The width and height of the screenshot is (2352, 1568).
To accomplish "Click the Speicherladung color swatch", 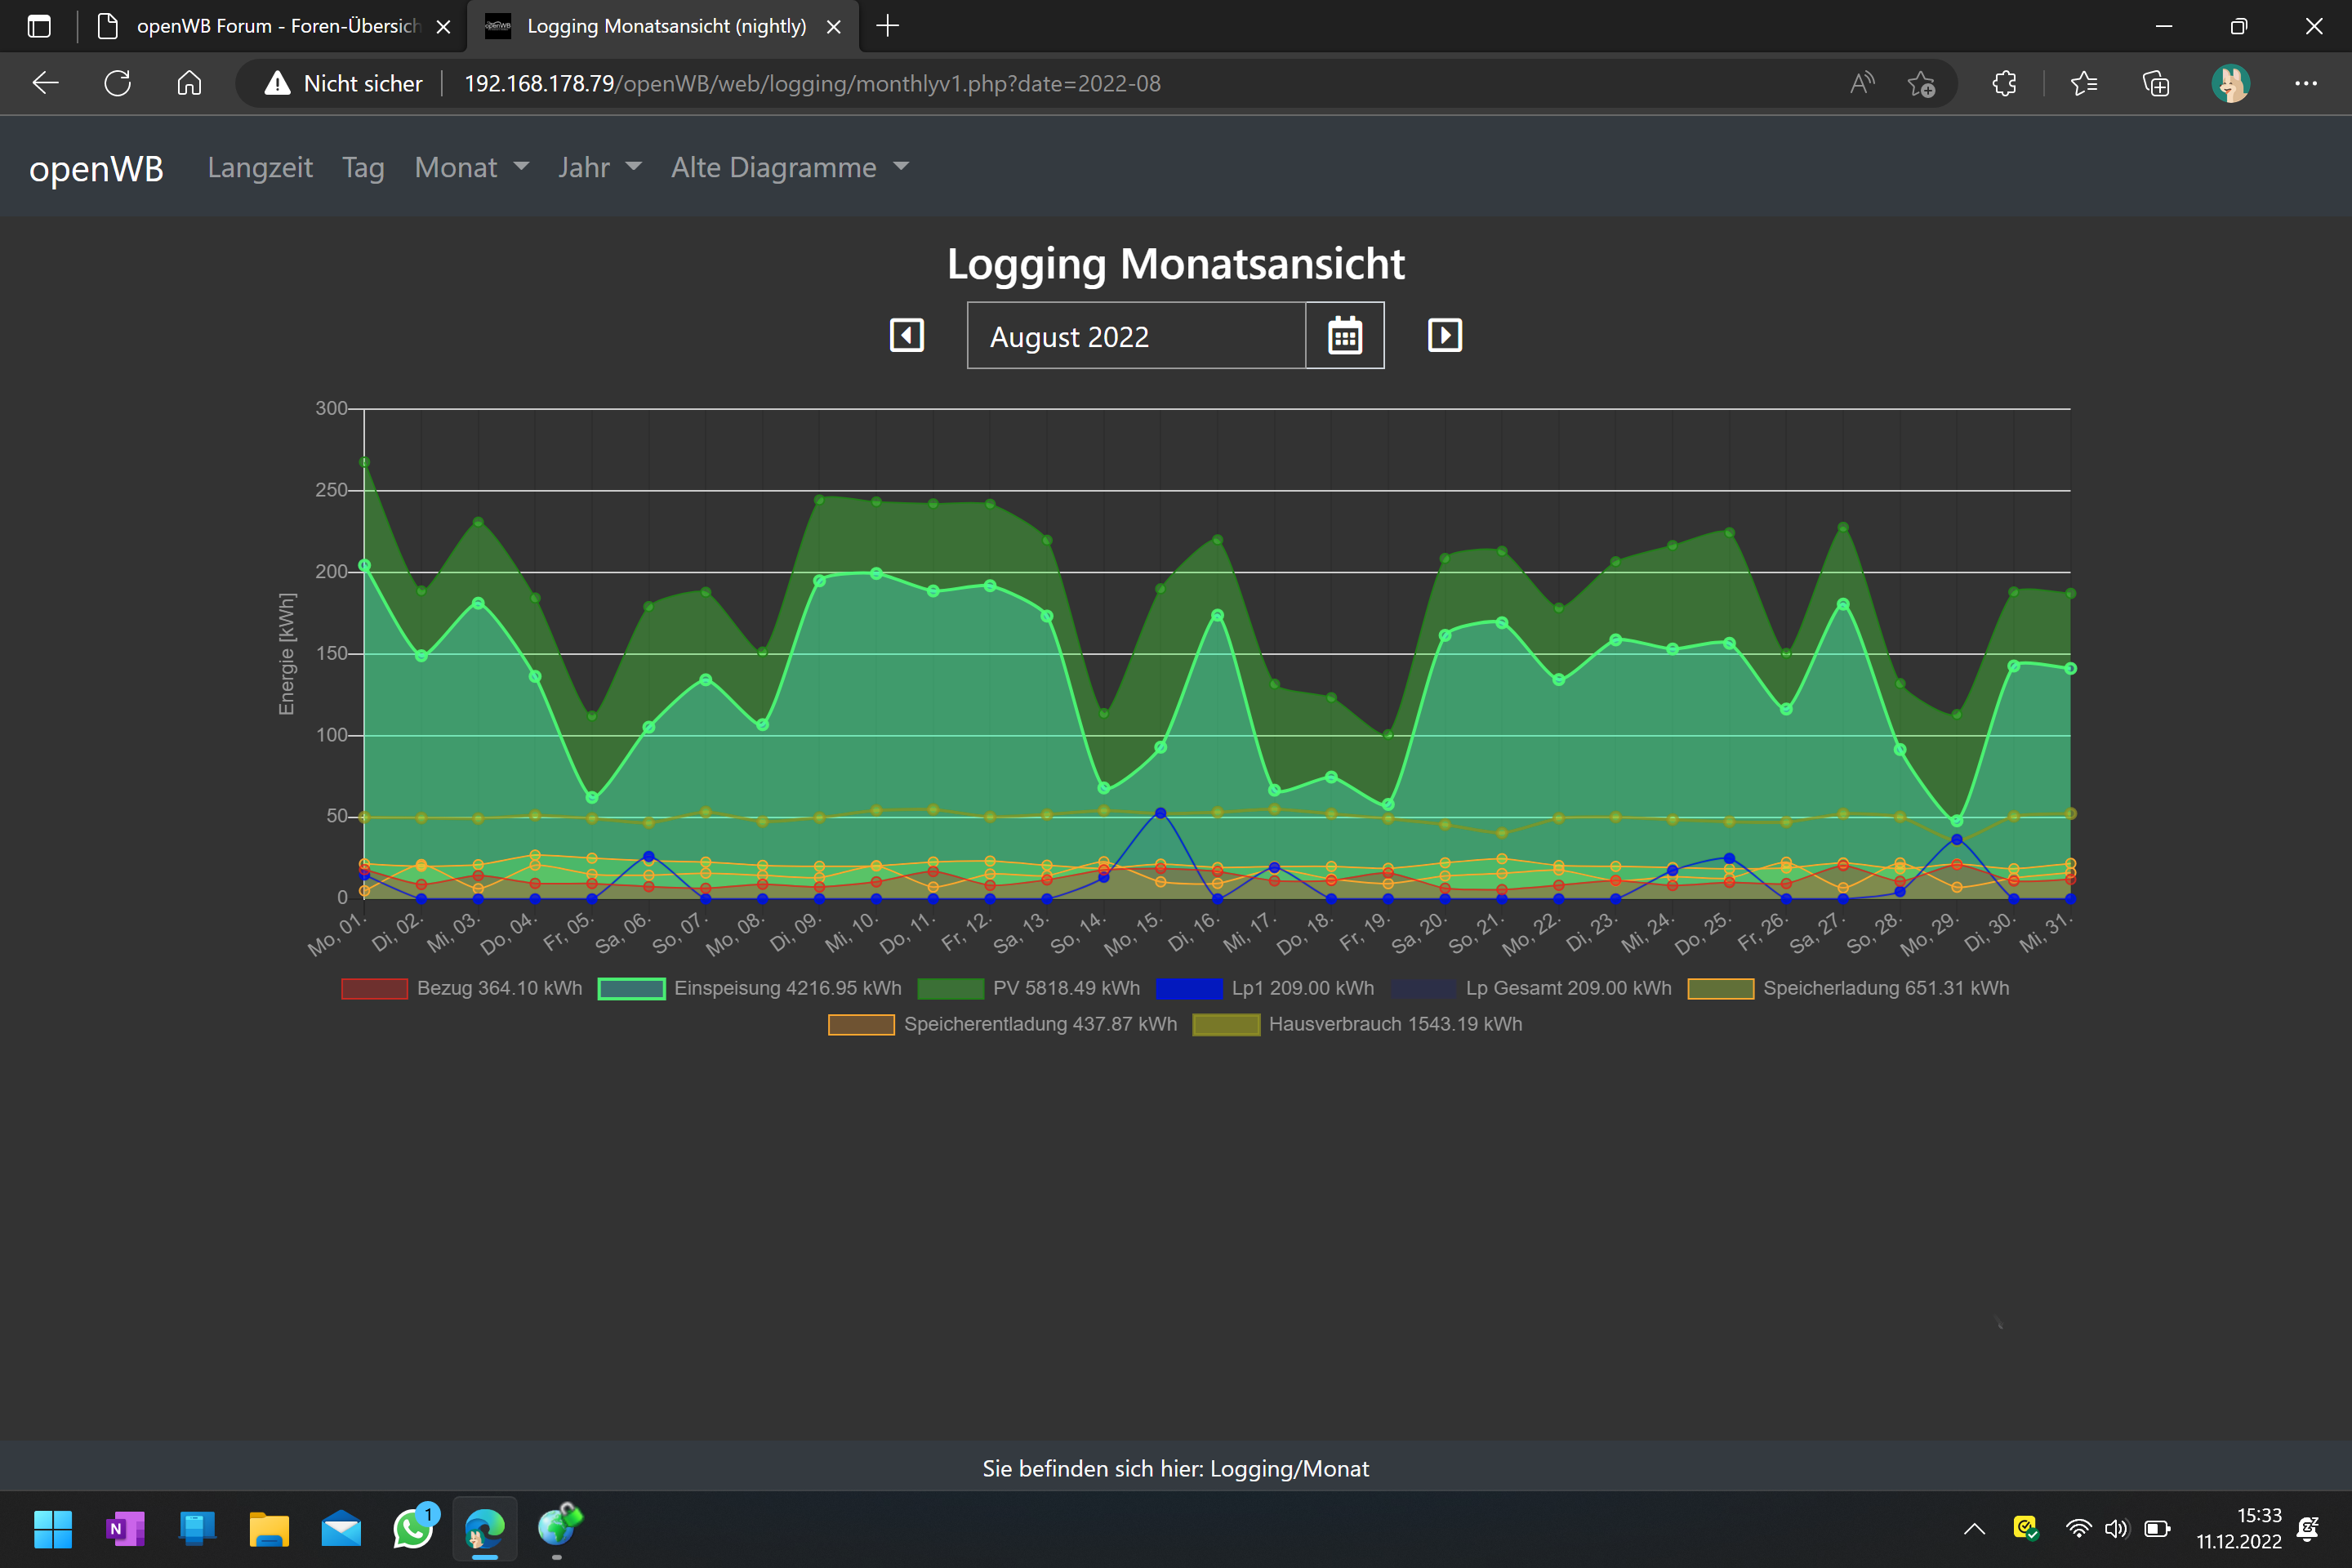I will pyautogui.click(x=1720, y=988).
